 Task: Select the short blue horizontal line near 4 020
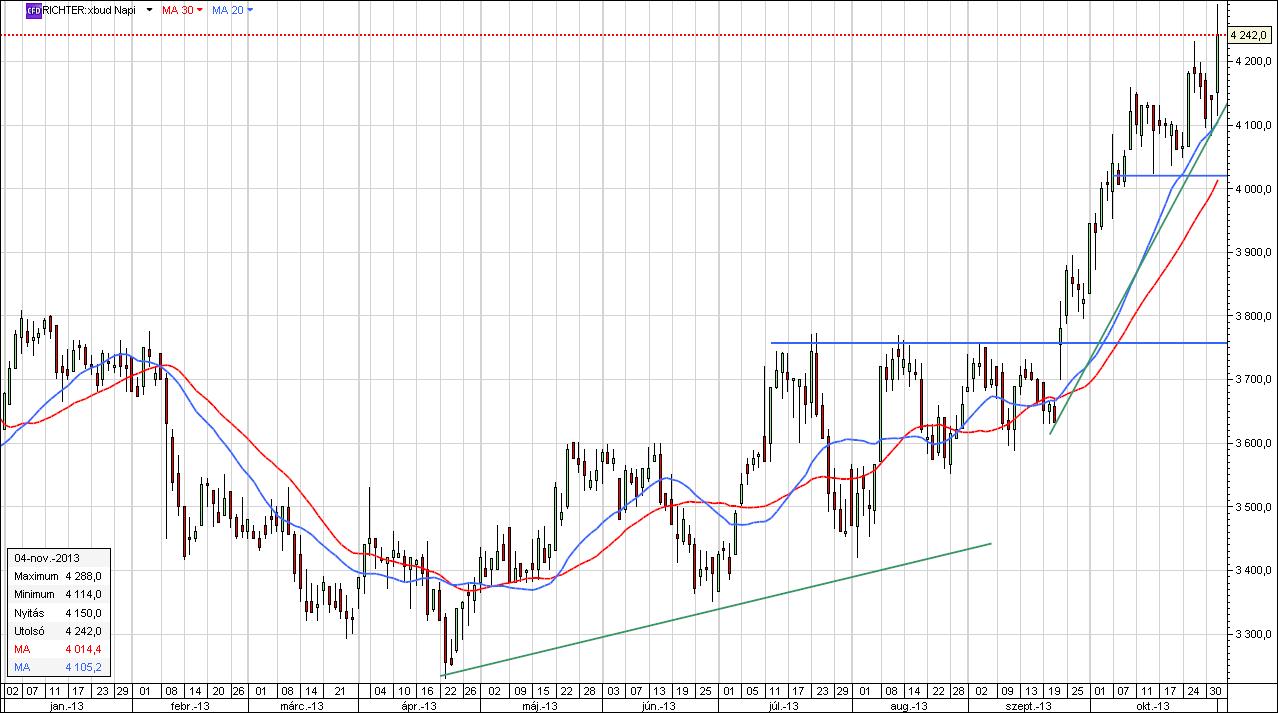tap(1170, 176)
